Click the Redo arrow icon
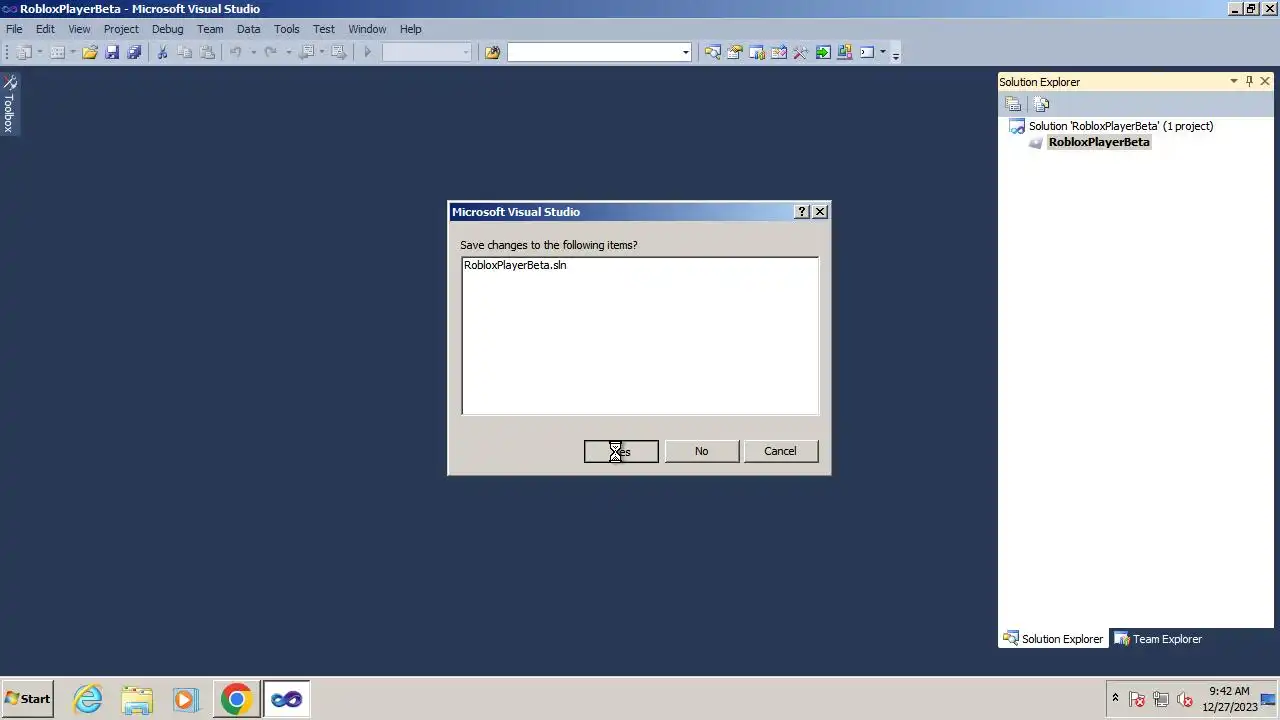The image size is (1280, 720). coord(270,52)
